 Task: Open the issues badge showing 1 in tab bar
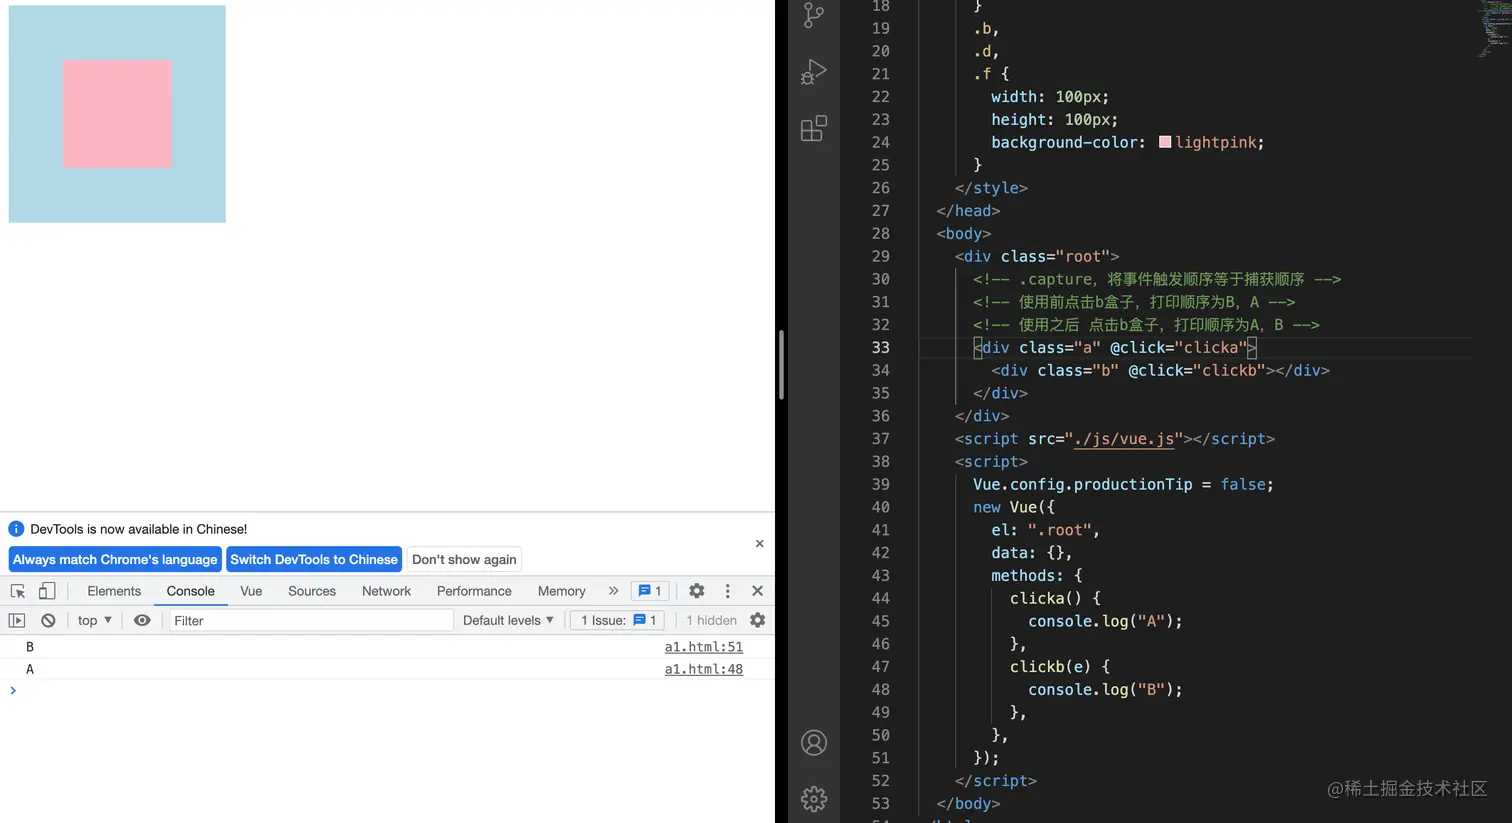[650, 591]
